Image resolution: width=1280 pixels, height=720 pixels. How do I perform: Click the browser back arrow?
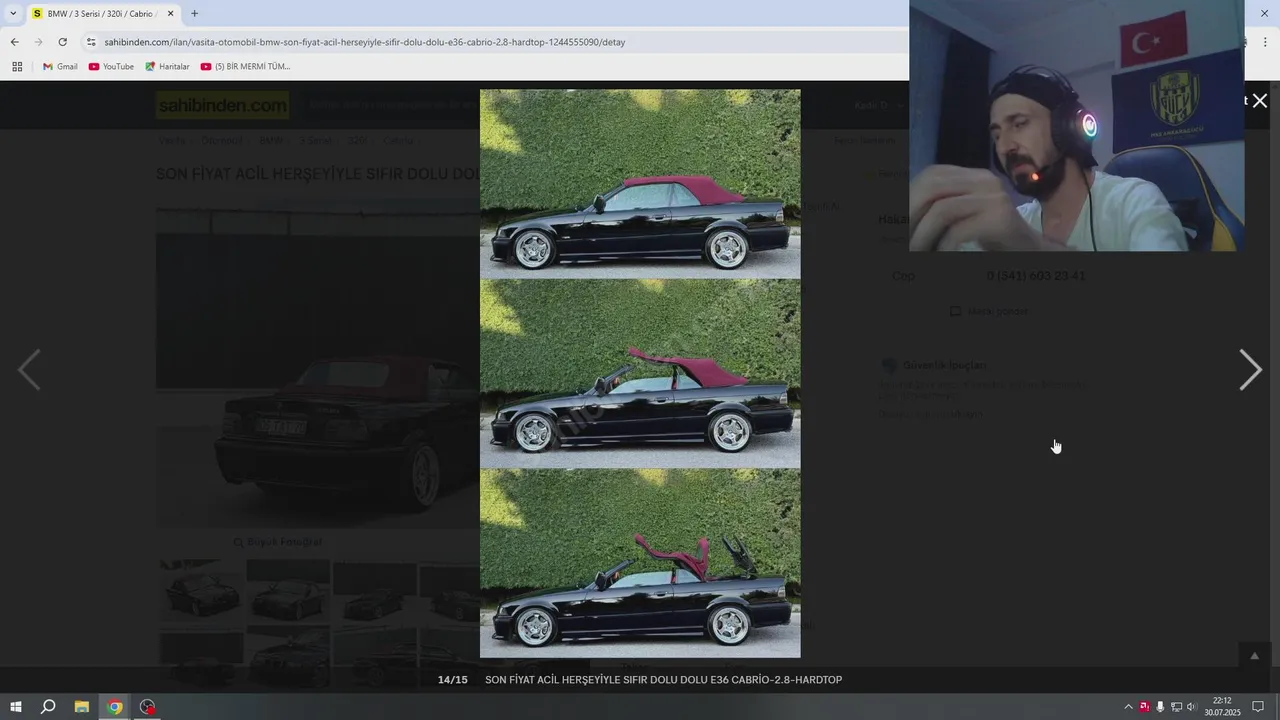pyautogui.click(x=14, y=42)
